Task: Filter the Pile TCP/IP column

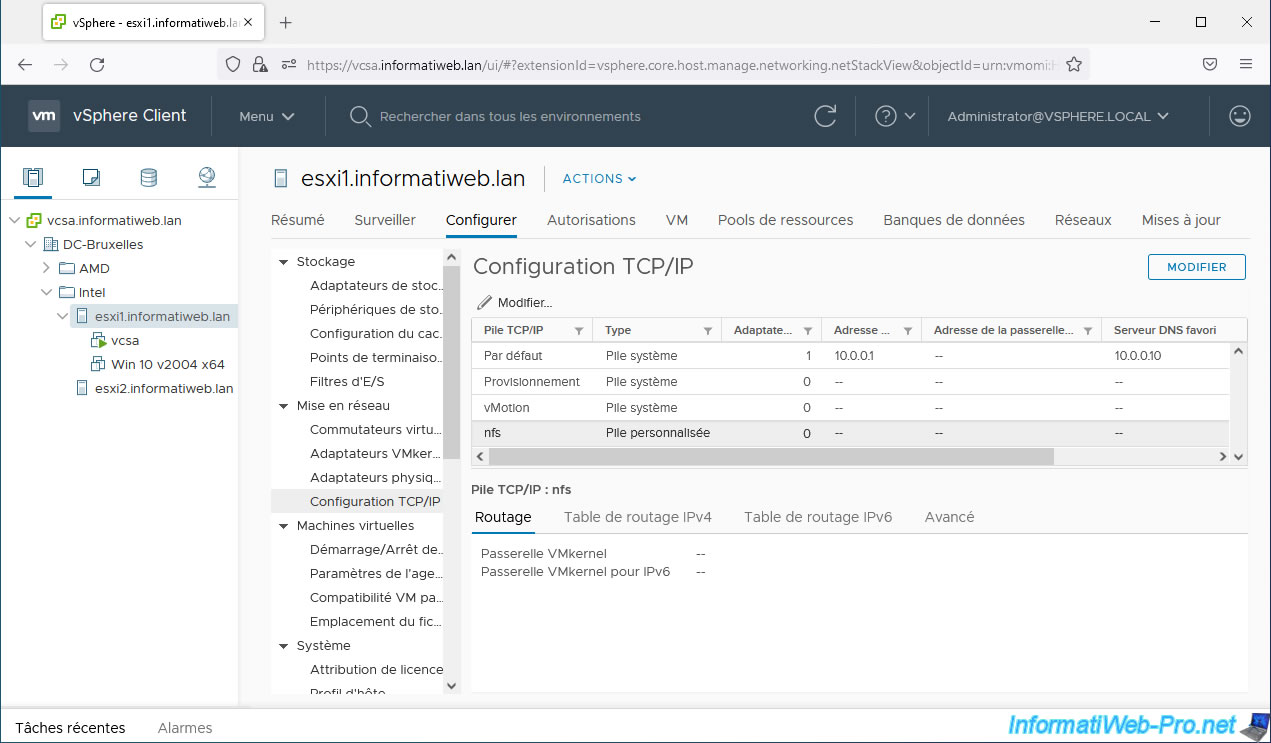Action: tap(578, 331)
